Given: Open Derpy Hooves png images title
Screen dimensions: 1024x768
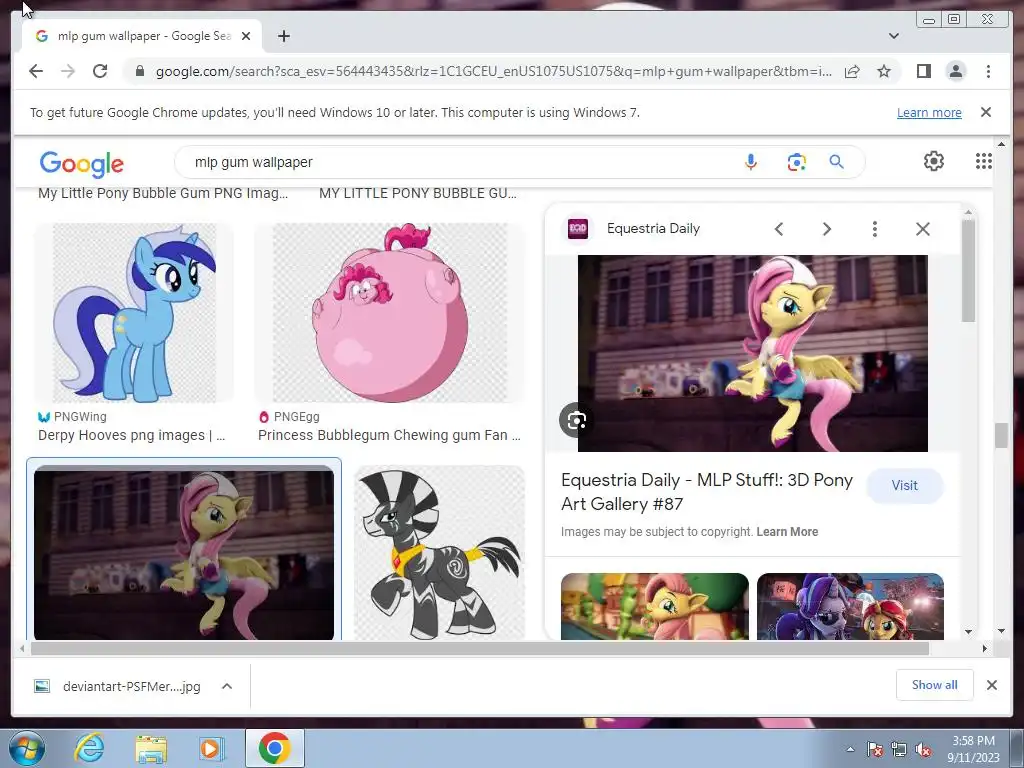Looking at the screenshot, I should [x=131, y=435].
